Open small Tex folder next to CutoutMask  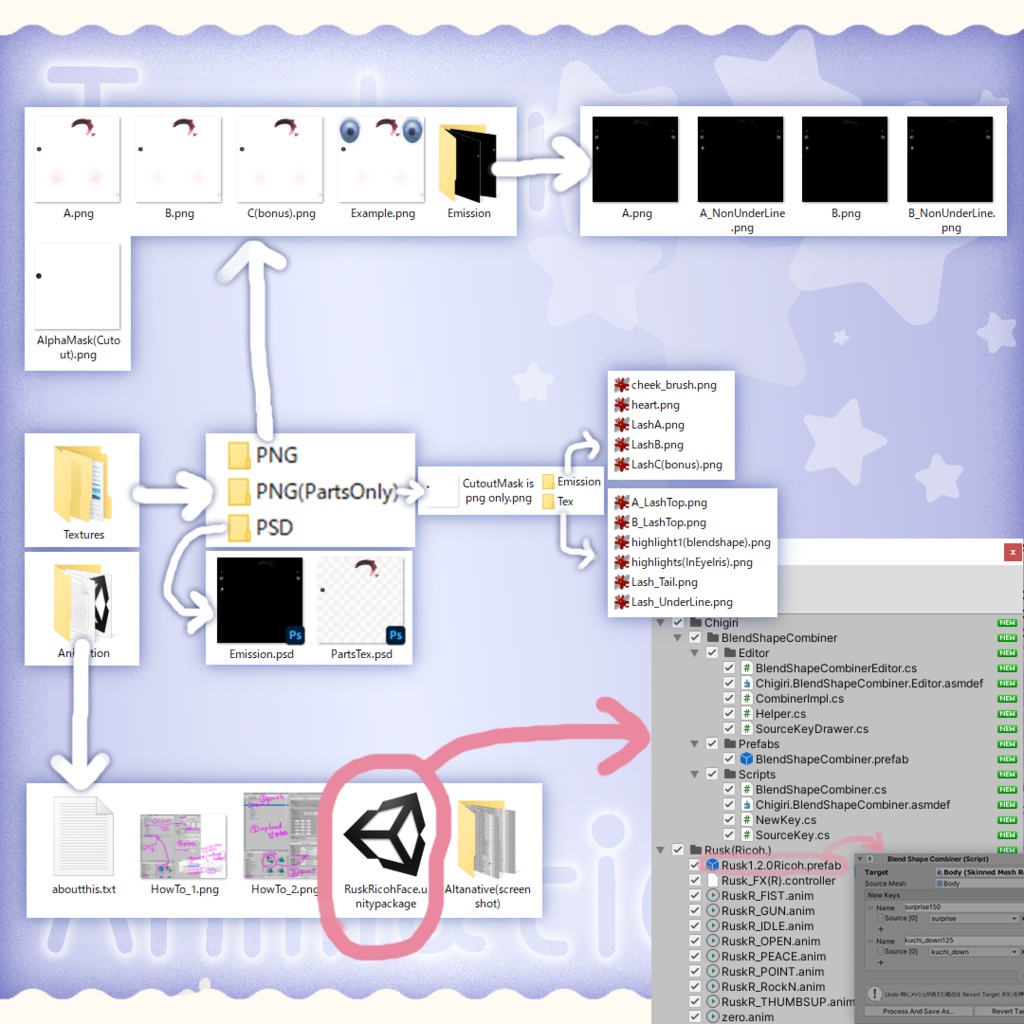click(548, 502)
